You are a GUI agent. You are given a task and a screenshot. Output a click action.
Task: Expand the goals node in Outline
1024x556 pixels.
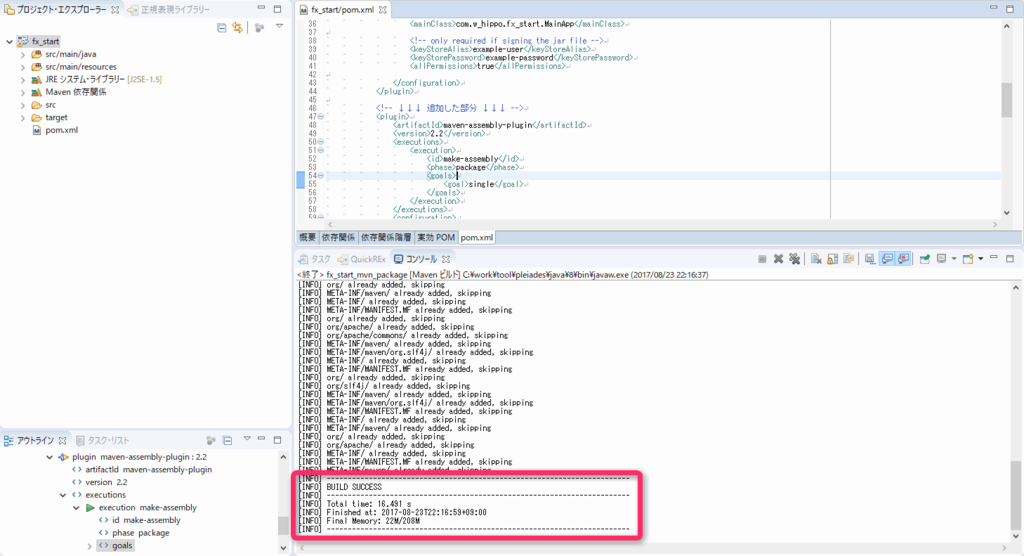point(89,546)
